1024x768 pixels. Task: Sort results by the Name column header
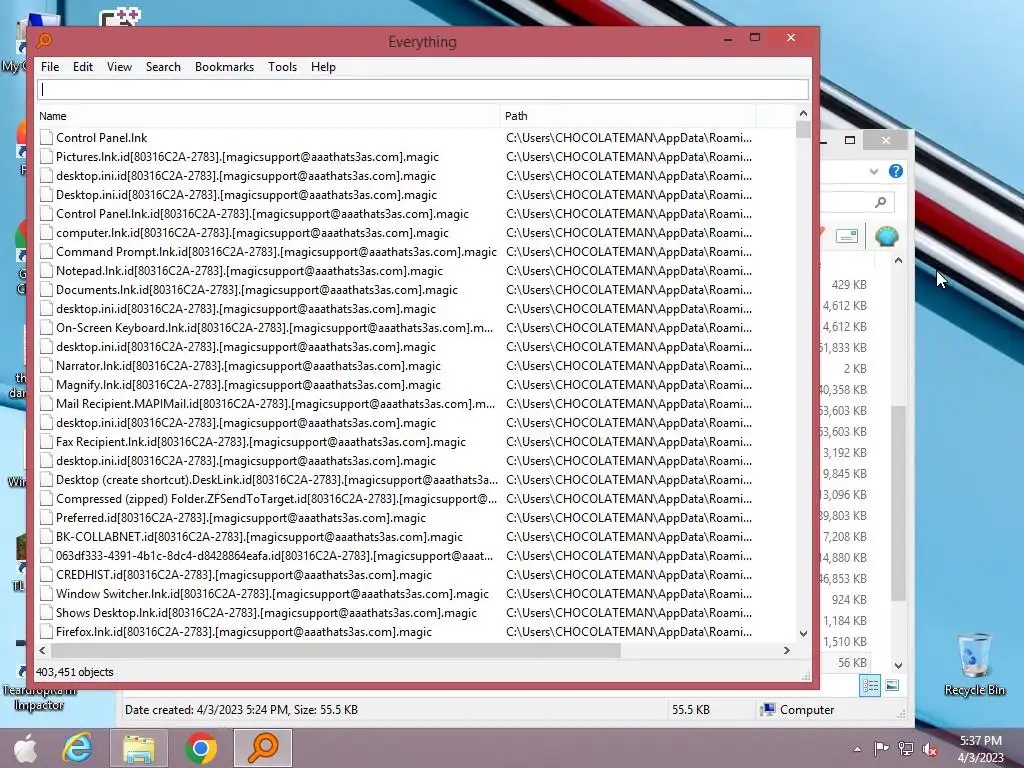click(268, 116)
